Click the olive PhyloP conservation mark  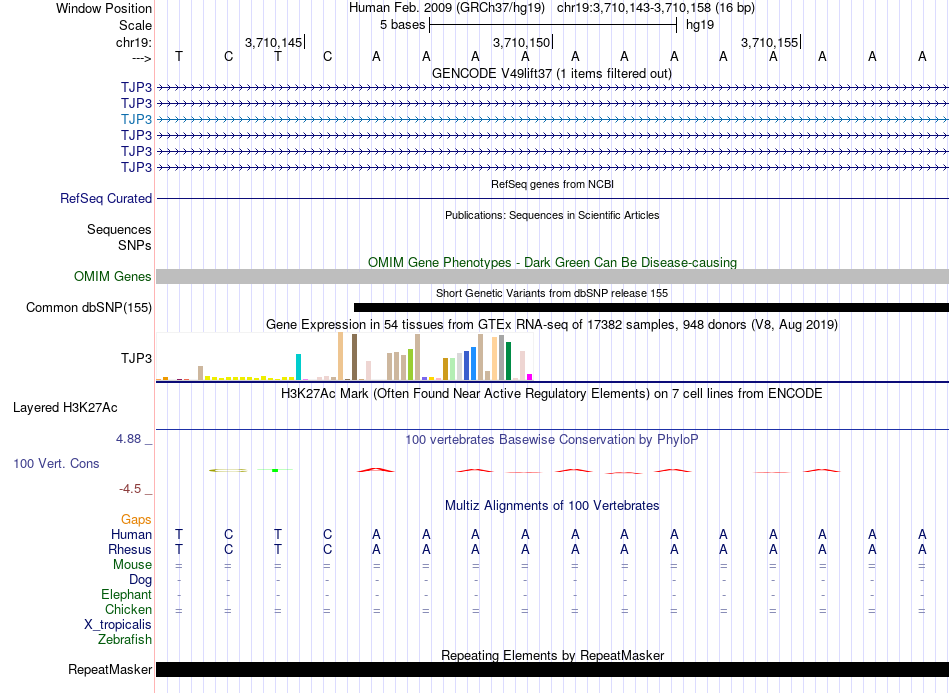pyautogui.click(x=228, y=470)
